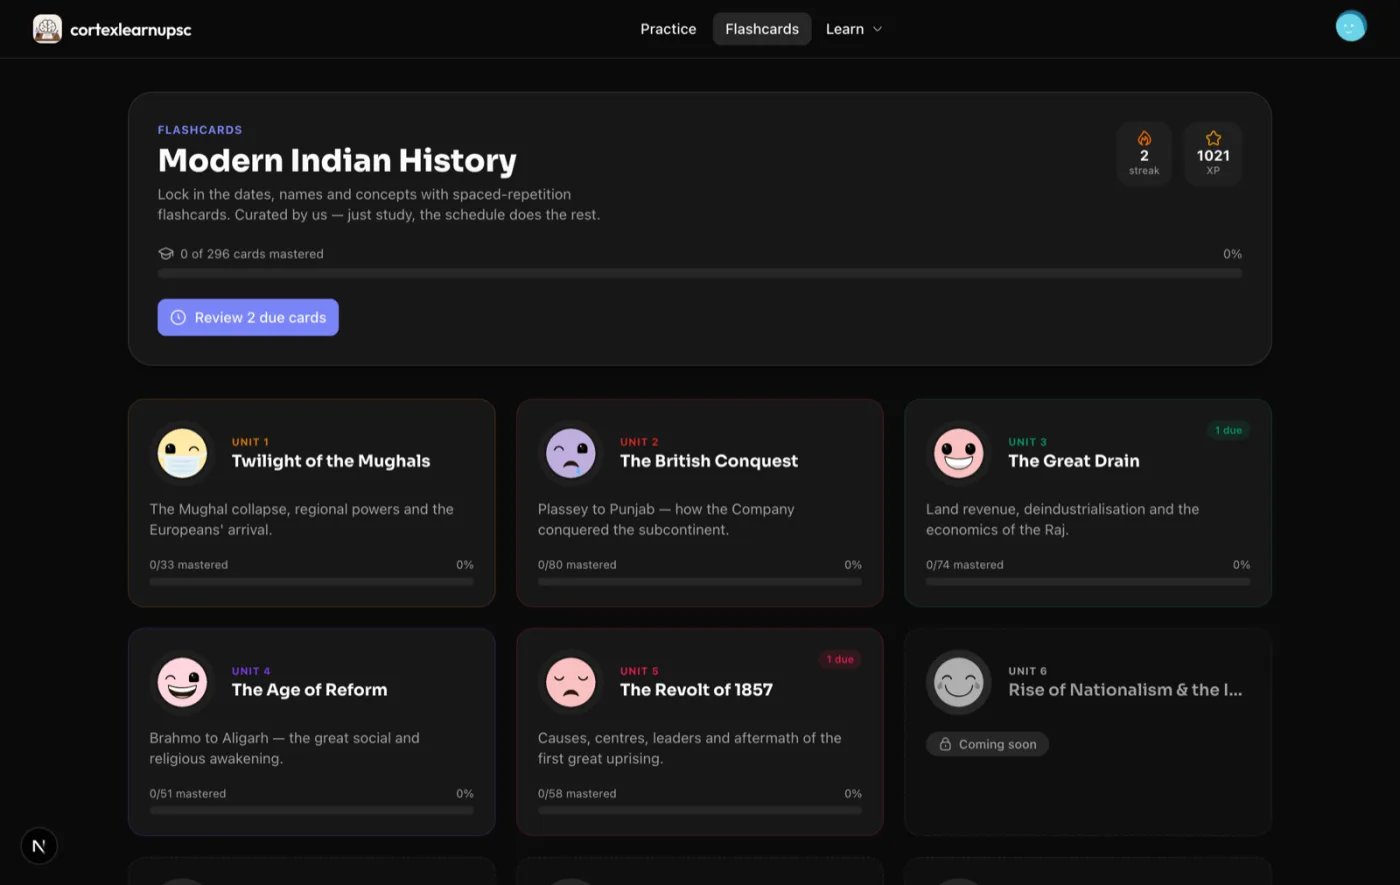The image size is (1400, 885).
Task: Click the 0/58 mastered text
Action: (577, 794)
